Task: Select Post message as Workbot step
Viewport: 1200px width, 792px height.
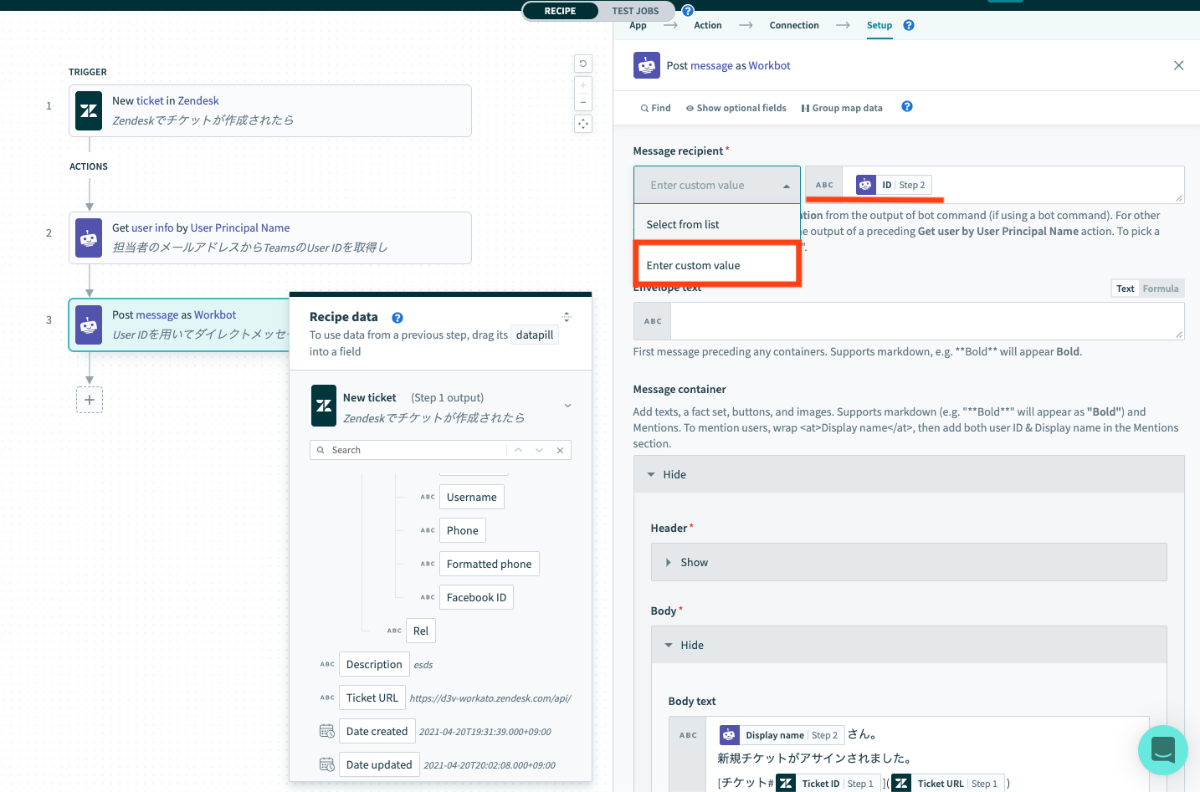Action: (180, 324)
